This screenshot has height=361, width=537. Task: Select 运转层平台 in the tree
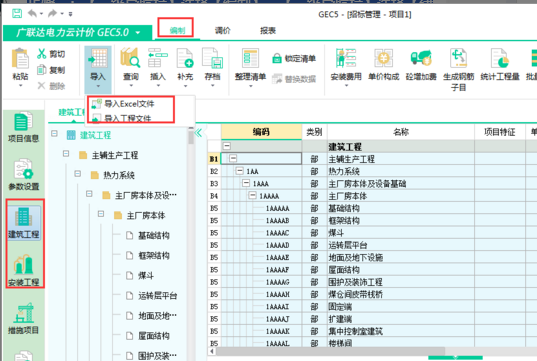(x=157, y=296)
